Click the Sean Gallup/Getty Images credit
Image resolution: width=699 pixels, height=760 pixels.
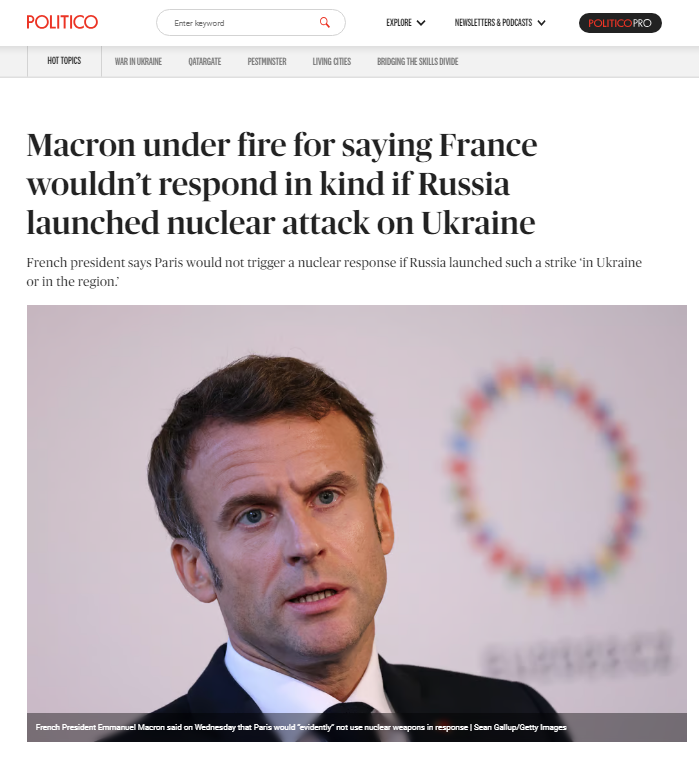click(520, 727)
